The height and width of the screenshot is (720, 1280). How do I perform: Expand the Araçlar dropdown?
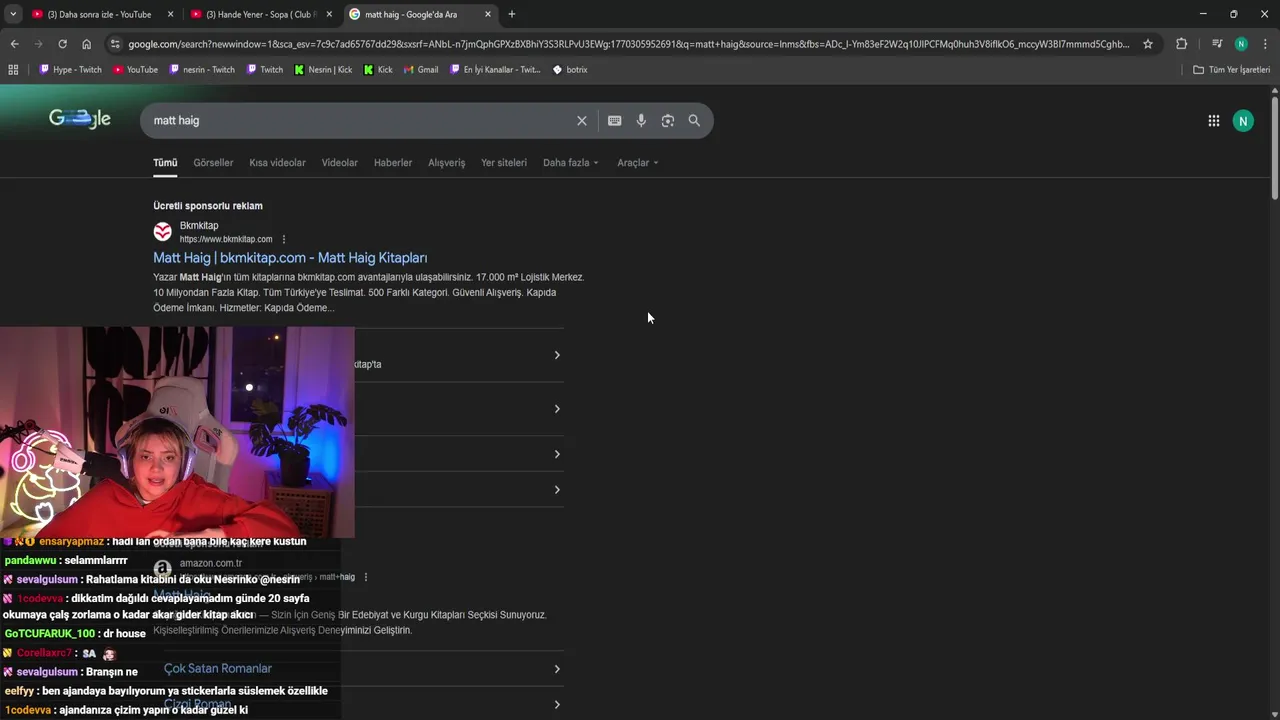pyautogui.click(x=638, y=163)
